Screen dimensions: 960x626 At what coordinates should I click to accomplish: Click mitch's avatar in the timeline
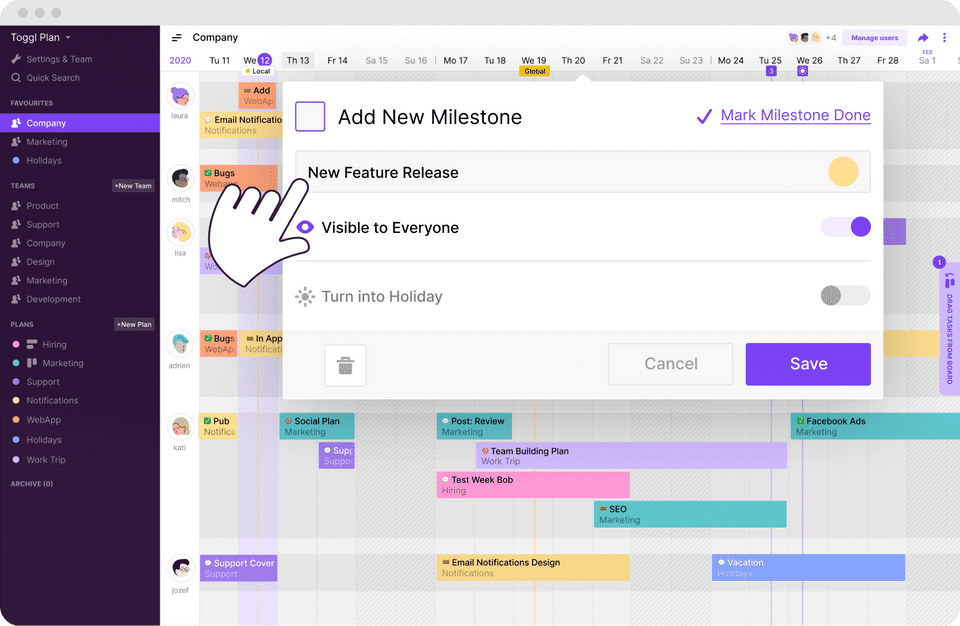click(x=180, y=179)
